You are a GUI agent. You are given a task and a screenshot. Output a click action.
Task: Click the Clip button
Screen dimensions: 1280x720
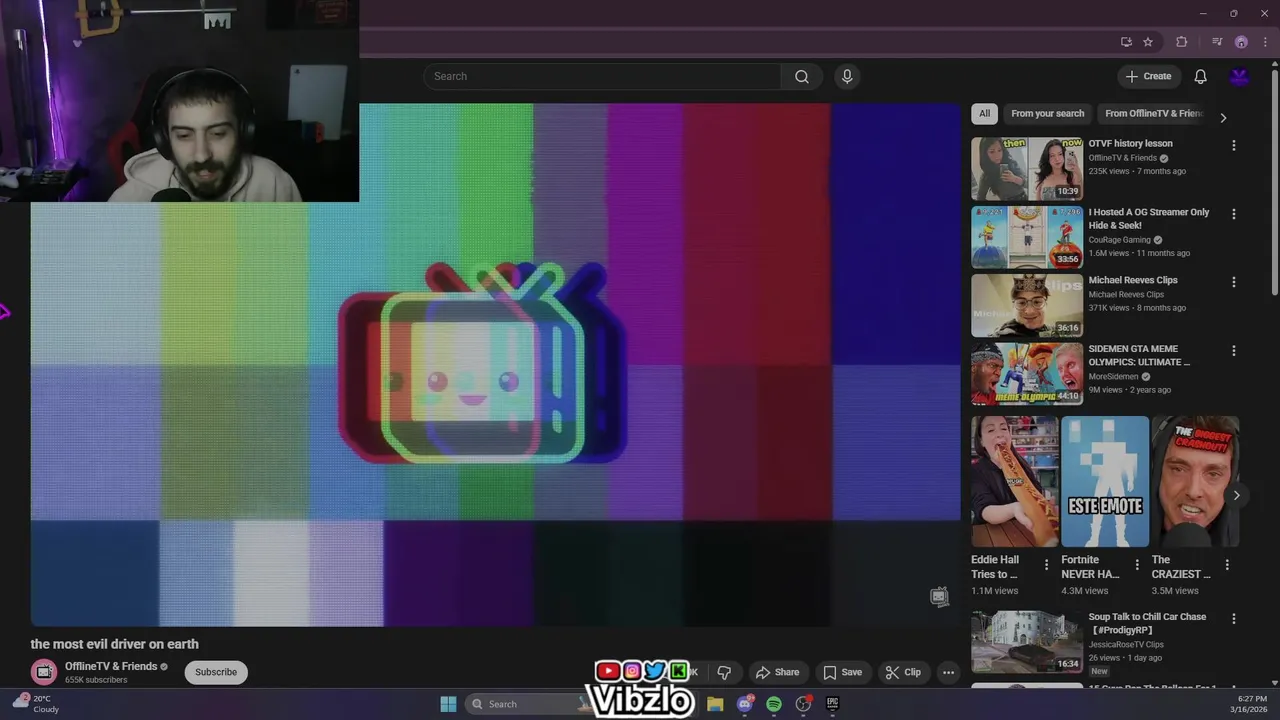[903, 672]
